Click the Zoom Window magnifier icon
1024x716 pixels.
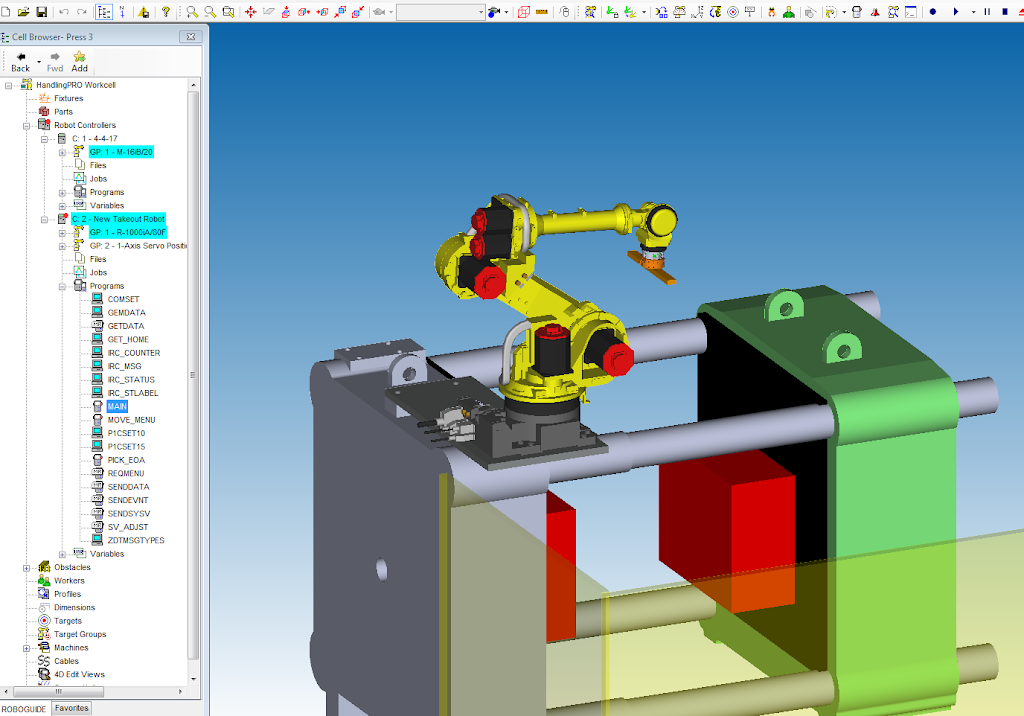pyautogui.click(x=229, y=12)
